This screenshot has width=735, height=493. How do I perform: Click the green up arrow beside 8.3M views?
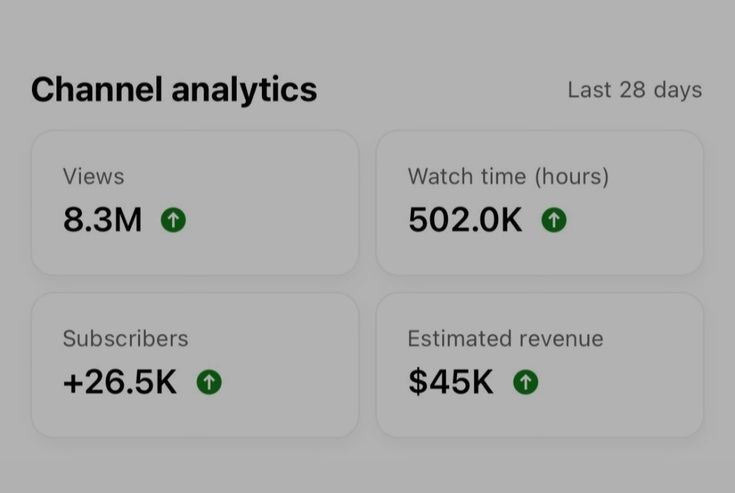173,220
